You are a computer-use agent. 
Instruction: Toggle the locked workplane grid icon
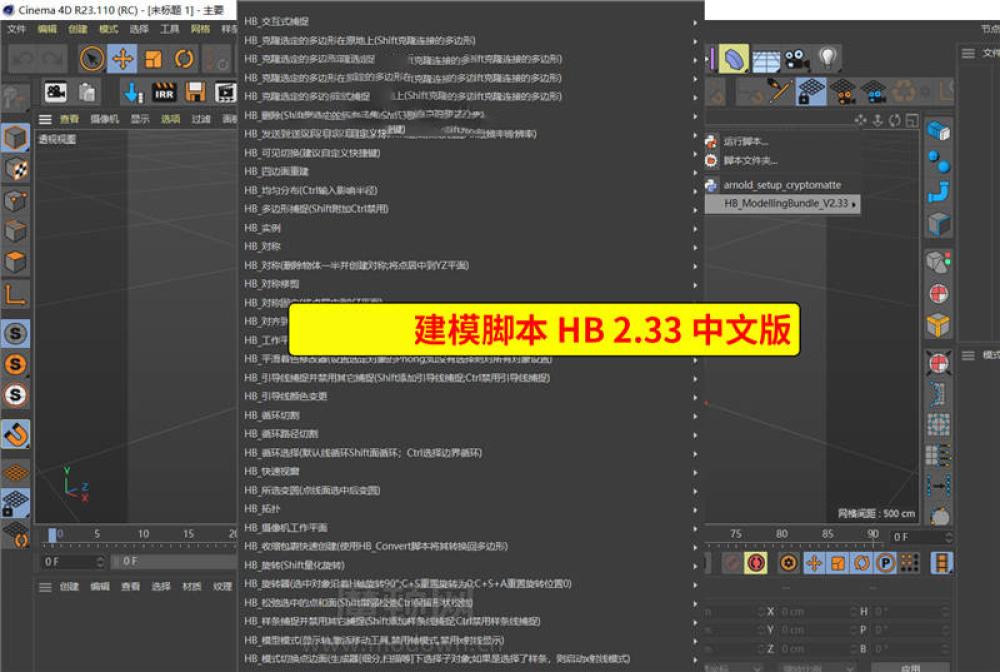[x=15, y=503]
